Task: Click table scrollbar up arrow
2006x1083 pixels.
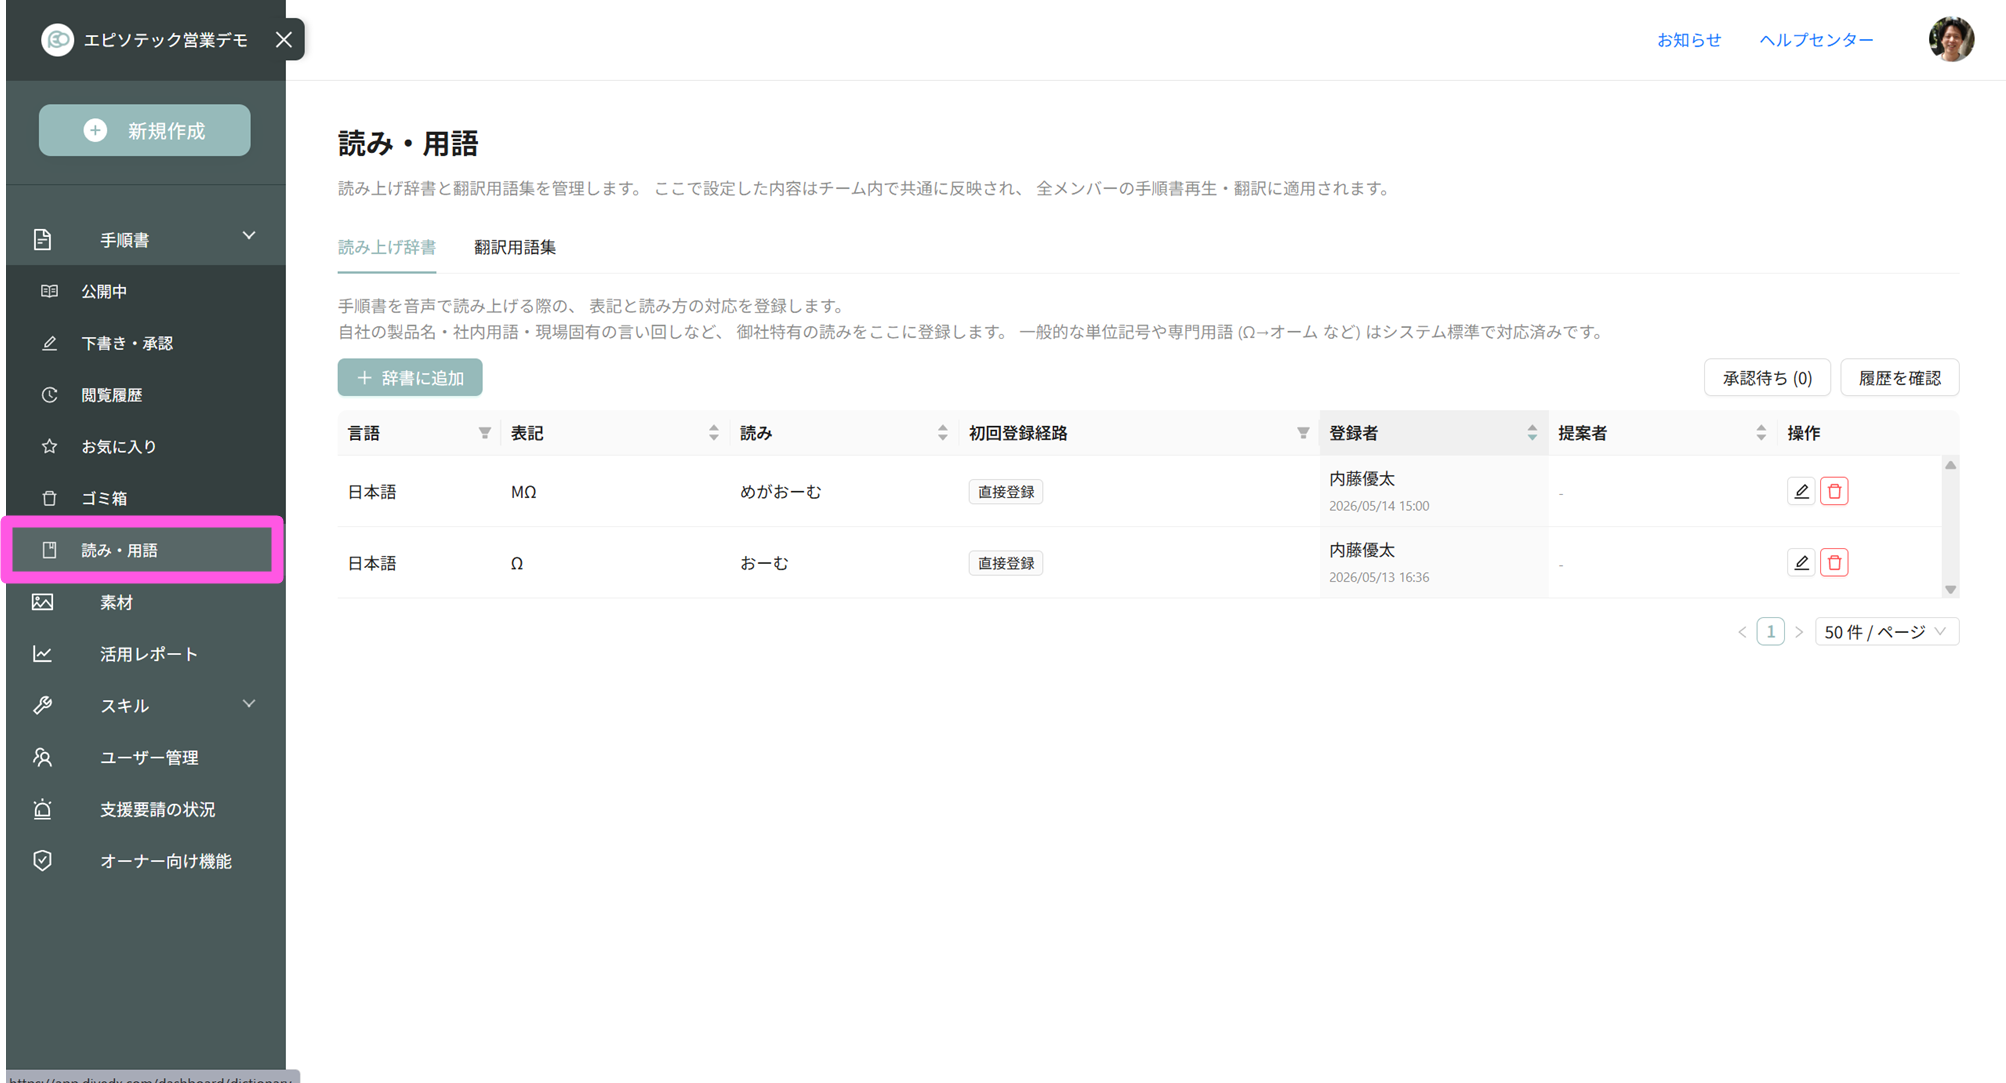Action: tap(1950, 465)
